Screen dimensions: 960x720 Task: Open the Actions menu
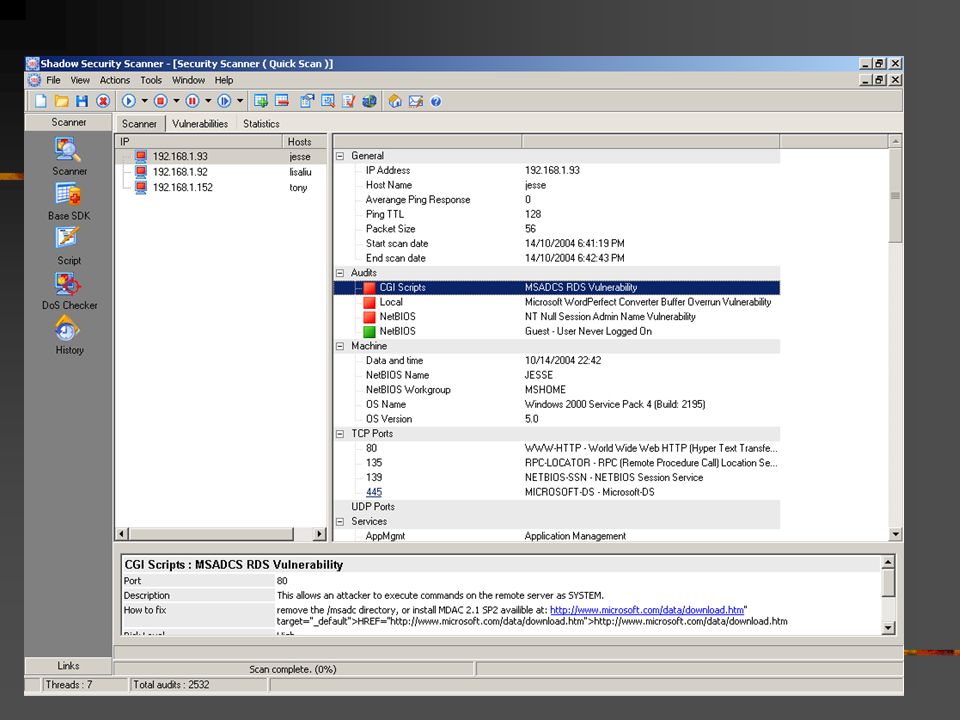click(x=114, y=80)
